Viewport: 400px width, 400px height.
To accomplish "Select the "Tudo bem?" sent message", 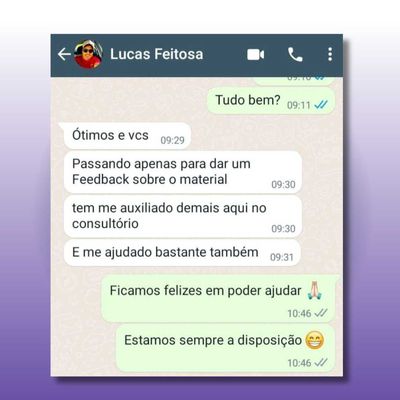I will click(x=271, y=101).
